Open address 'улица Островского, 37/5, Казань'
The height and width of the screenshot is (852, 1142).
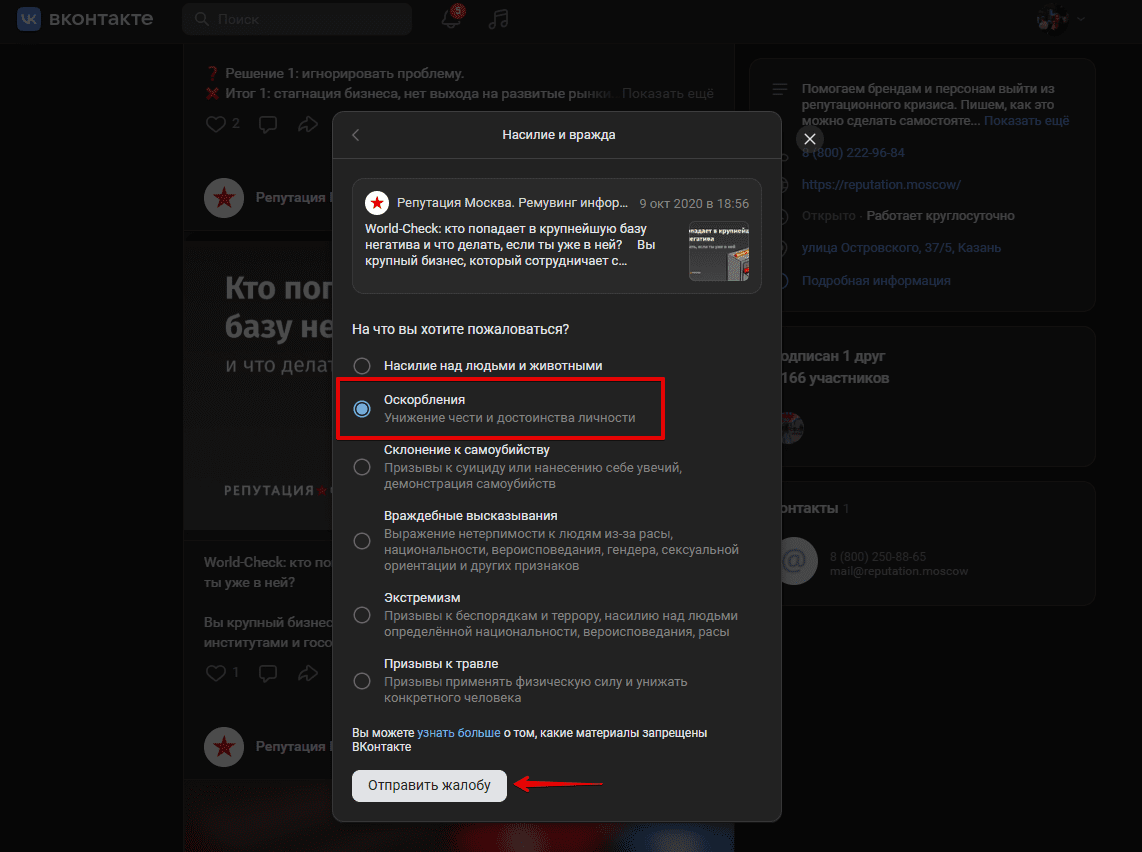coord(901,248)
